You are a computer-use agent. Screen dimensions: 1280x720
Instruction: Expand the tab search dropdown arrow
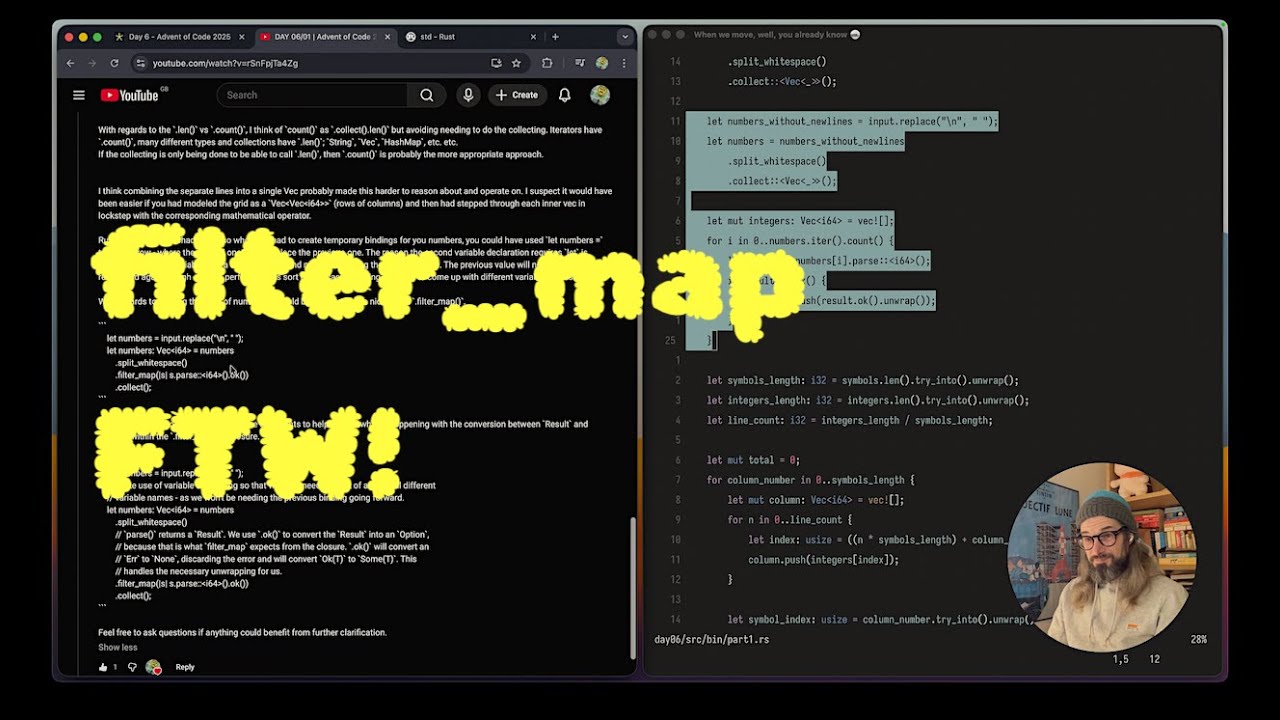click(x=625, y=37)
